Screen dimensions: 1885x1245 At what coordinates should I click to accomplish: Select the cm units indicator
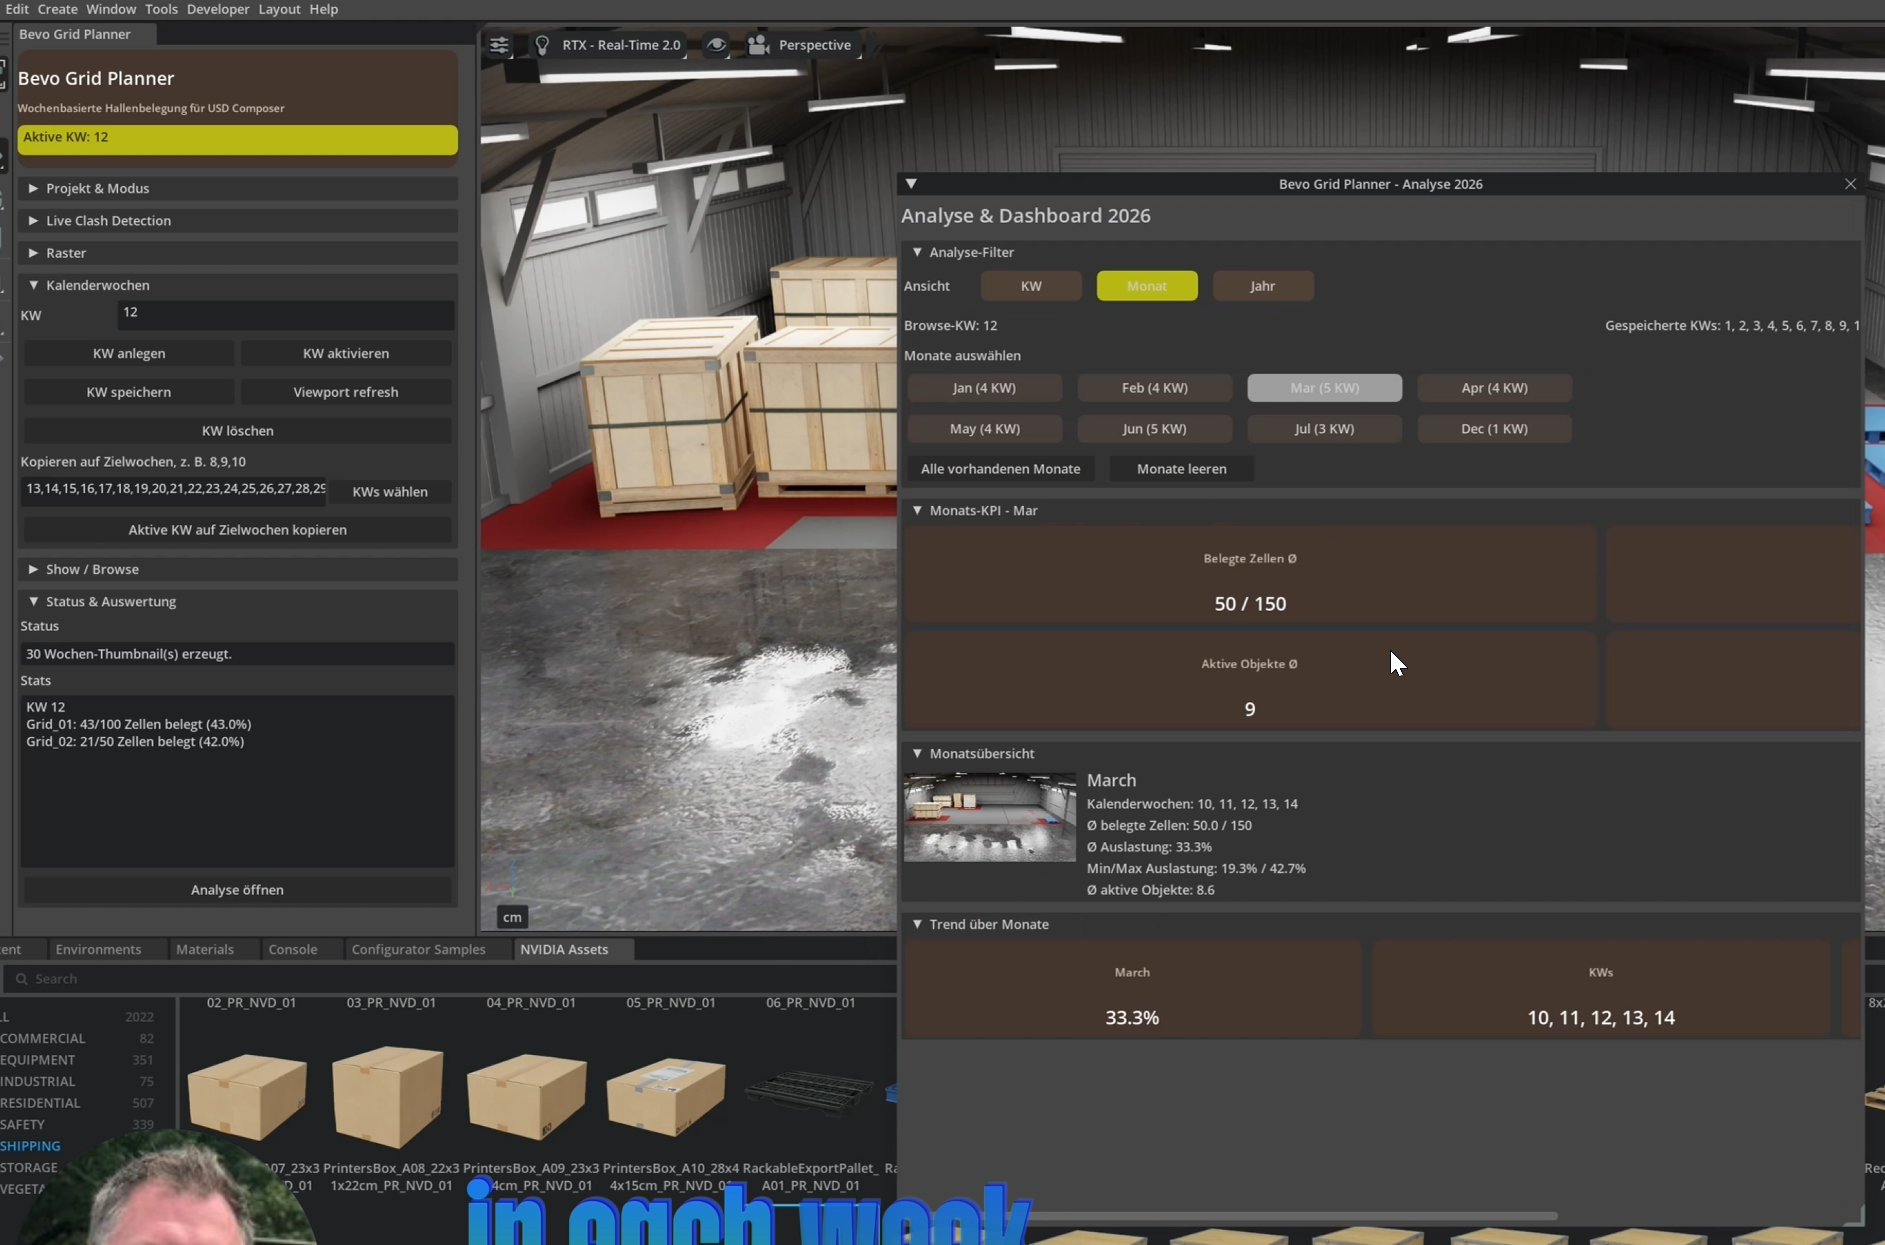click(512, 917)
